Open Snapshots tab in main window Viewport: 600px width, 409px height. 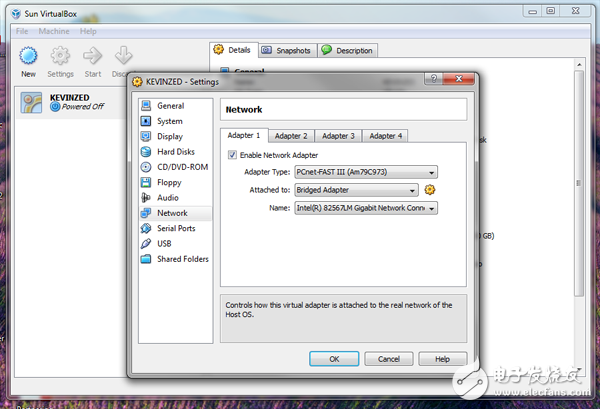(x=286, y=51)
